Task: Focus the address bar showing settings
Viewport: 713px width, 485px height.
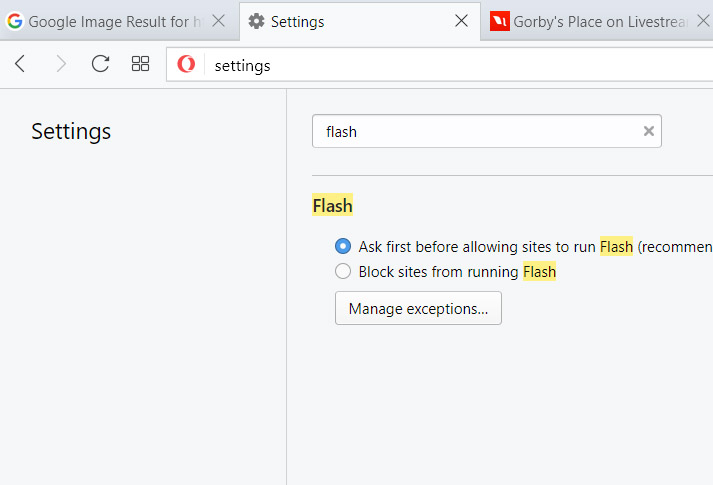Action: click(455, 65)
